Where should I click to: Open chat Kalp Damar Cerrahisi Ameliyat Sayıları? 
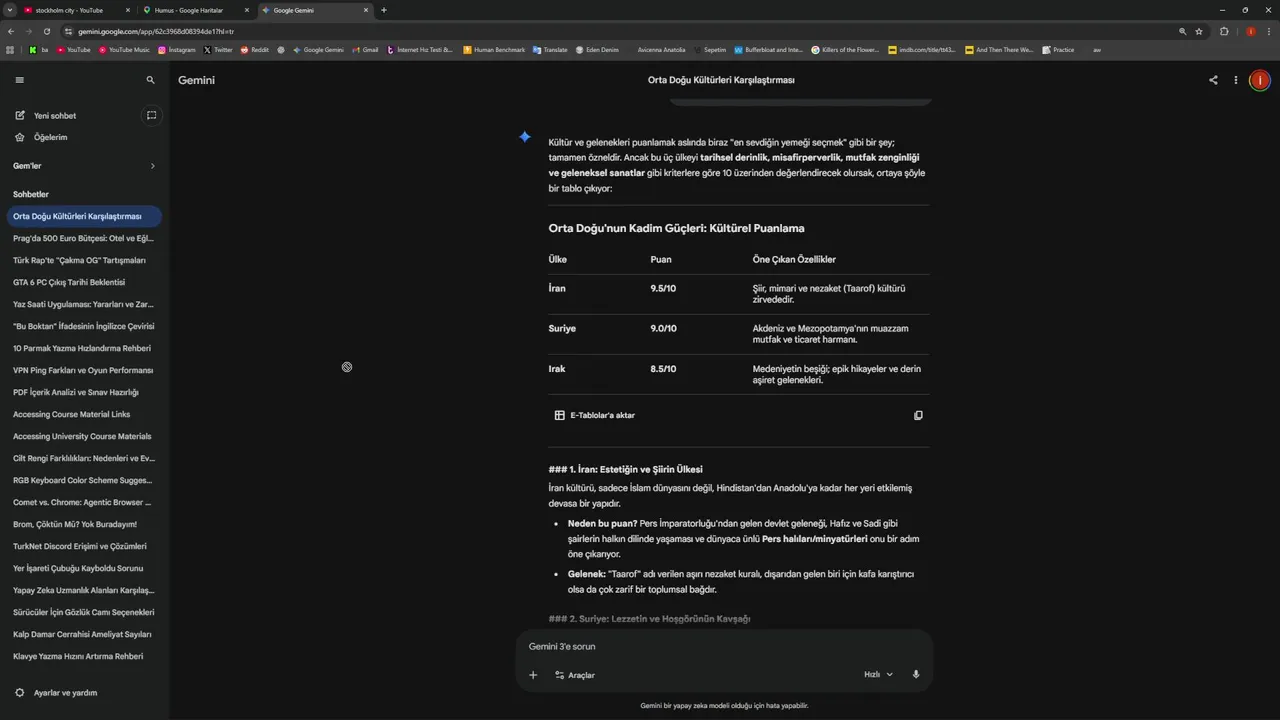(84, 634)
